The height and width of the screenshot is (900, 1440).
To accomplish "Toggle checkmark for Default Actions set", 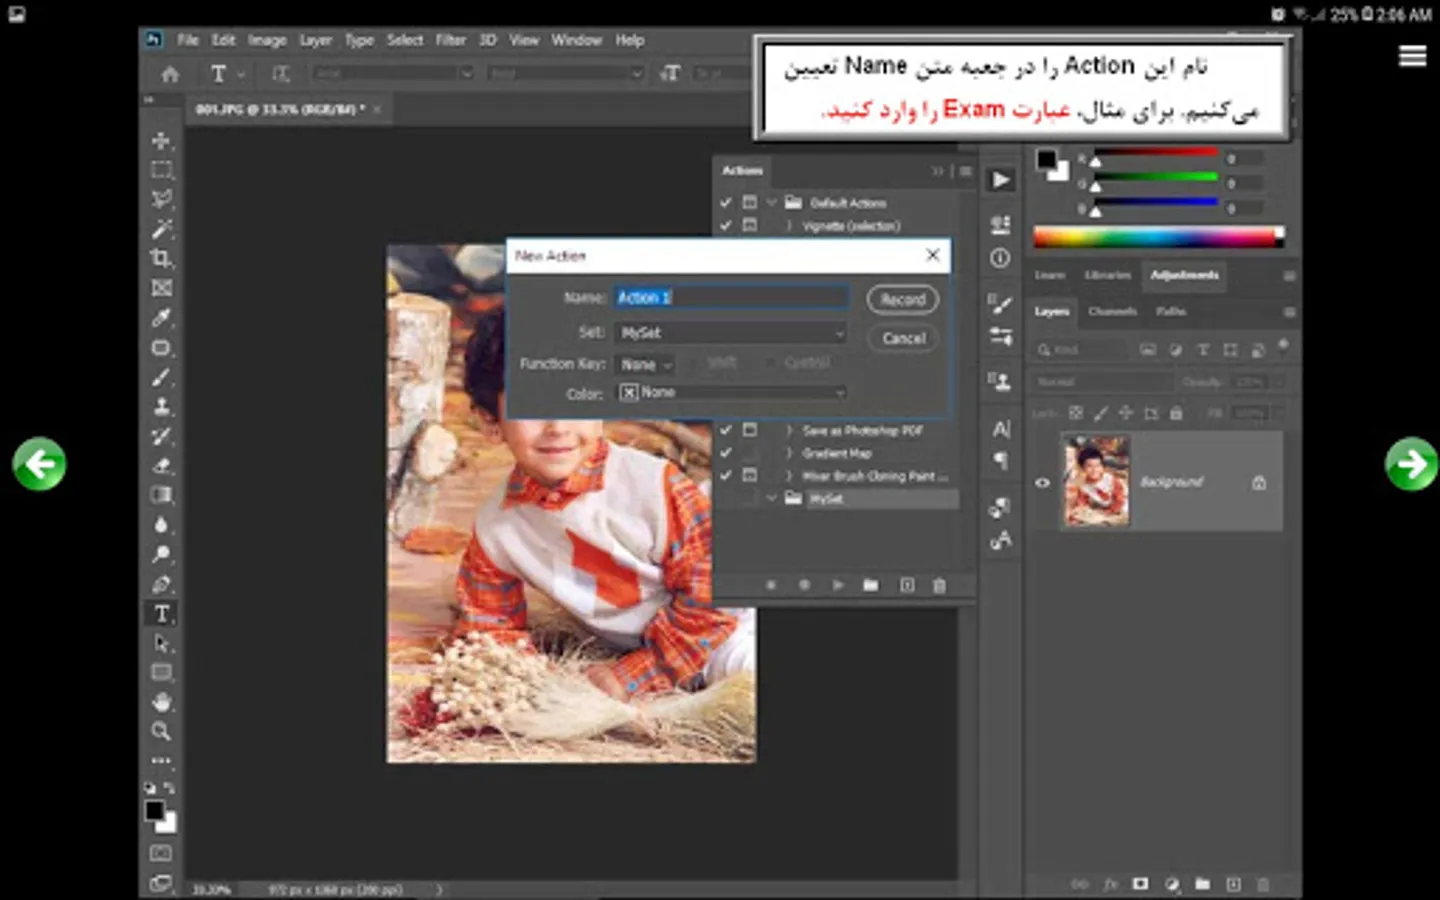I will (726, 202).
